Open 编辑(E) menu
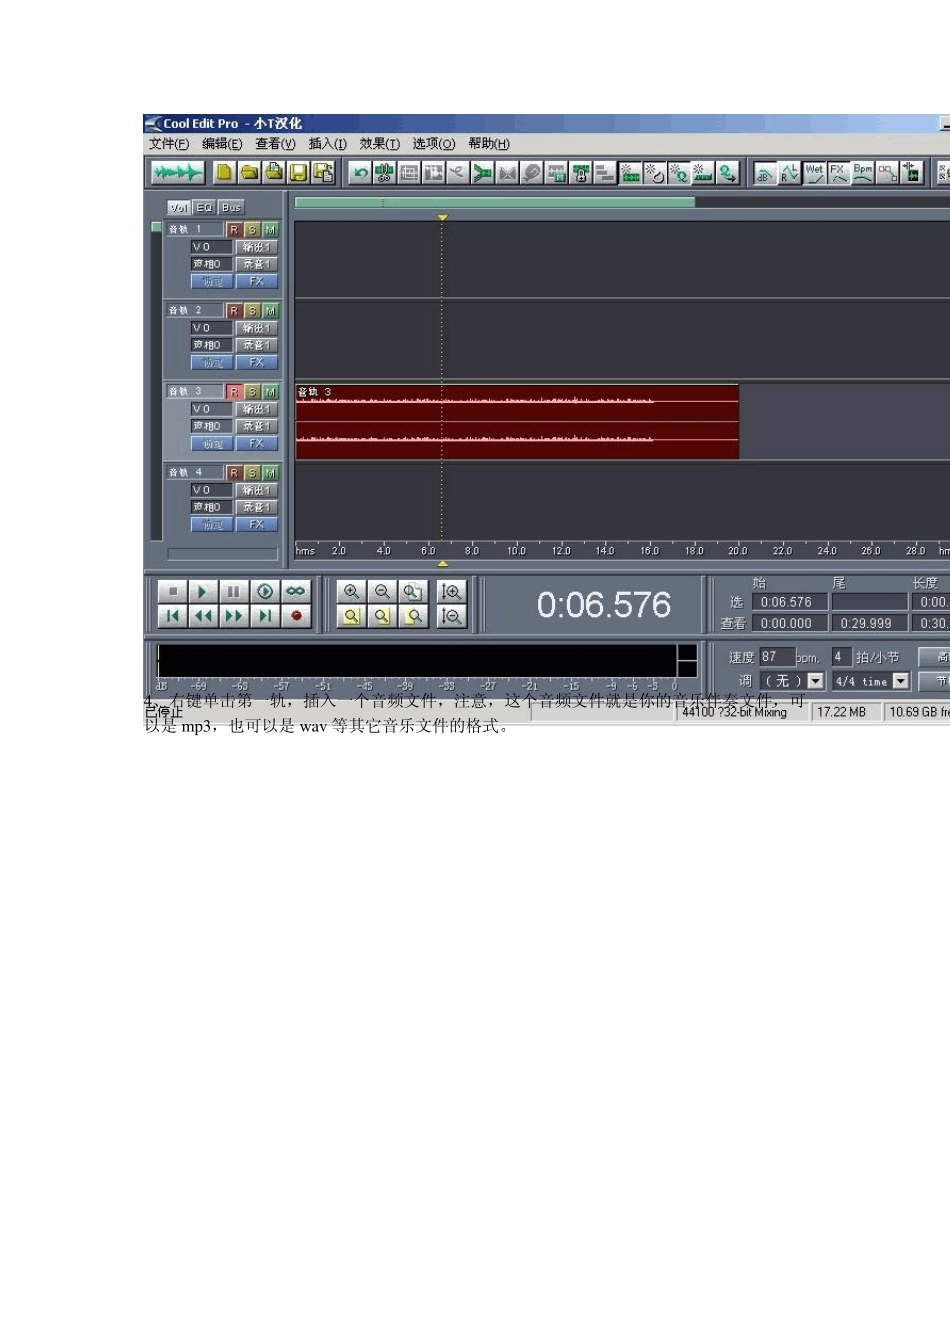950x1344 pixels. pos(222,144)
